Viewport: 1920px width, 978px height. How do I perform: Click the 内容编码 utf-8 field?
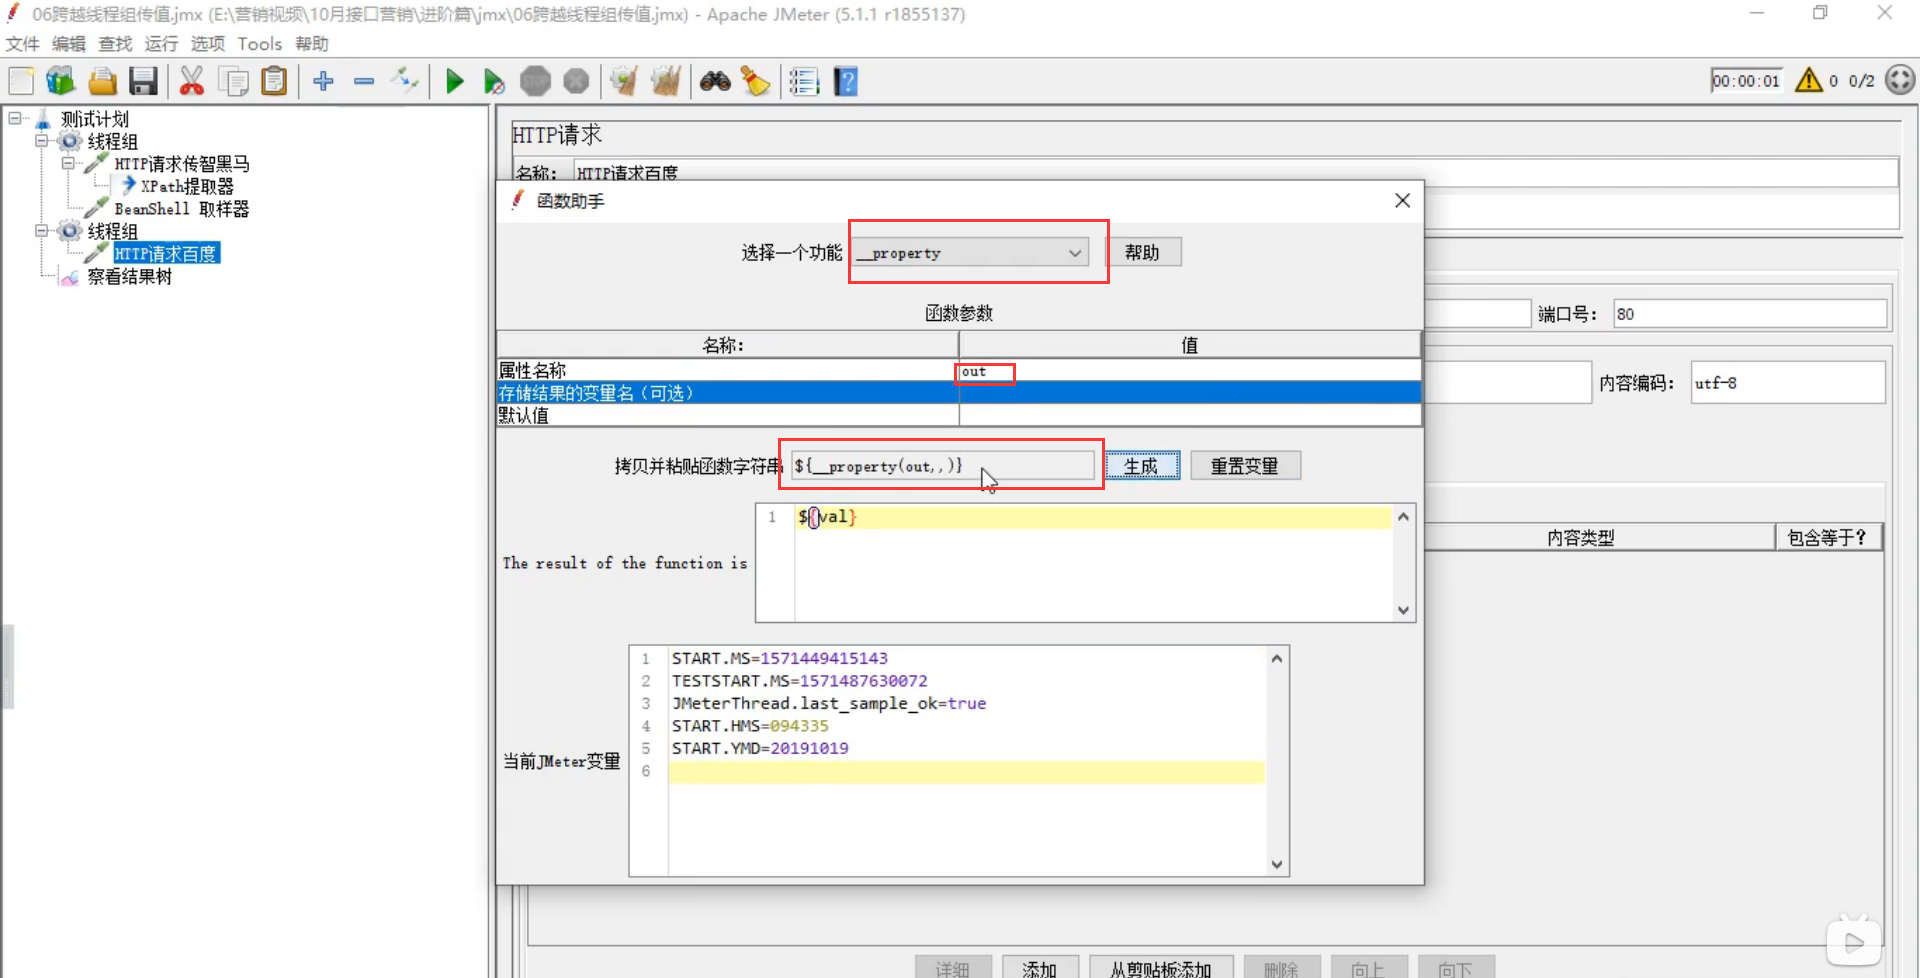pyautogui.click(x=1788, y=383)
